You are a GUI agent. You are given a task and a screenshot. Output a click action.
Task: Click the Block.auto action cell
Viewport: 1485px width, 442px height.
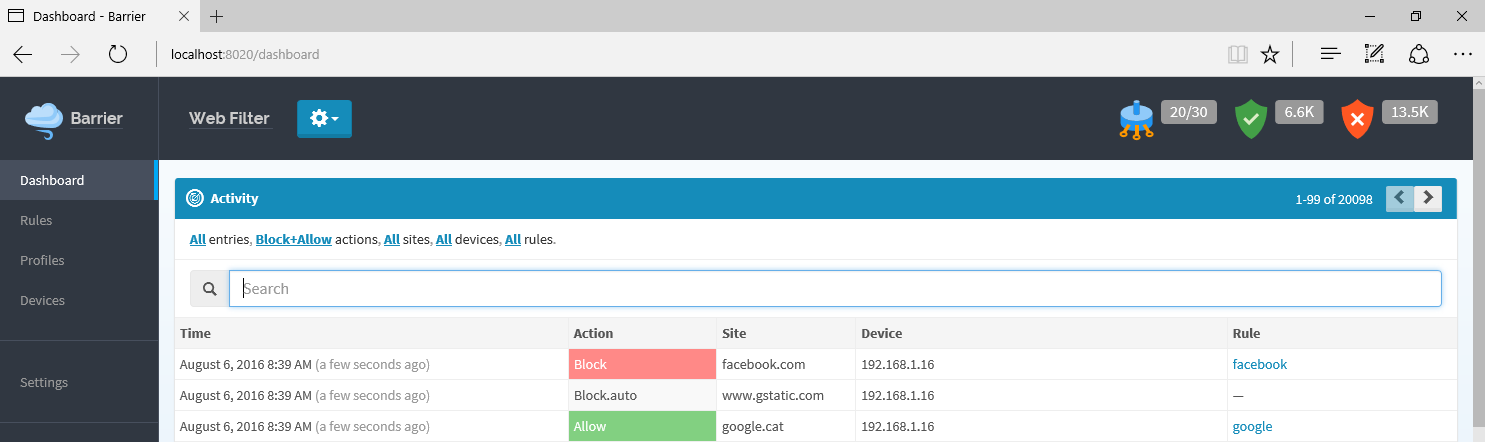click(642, 396)
